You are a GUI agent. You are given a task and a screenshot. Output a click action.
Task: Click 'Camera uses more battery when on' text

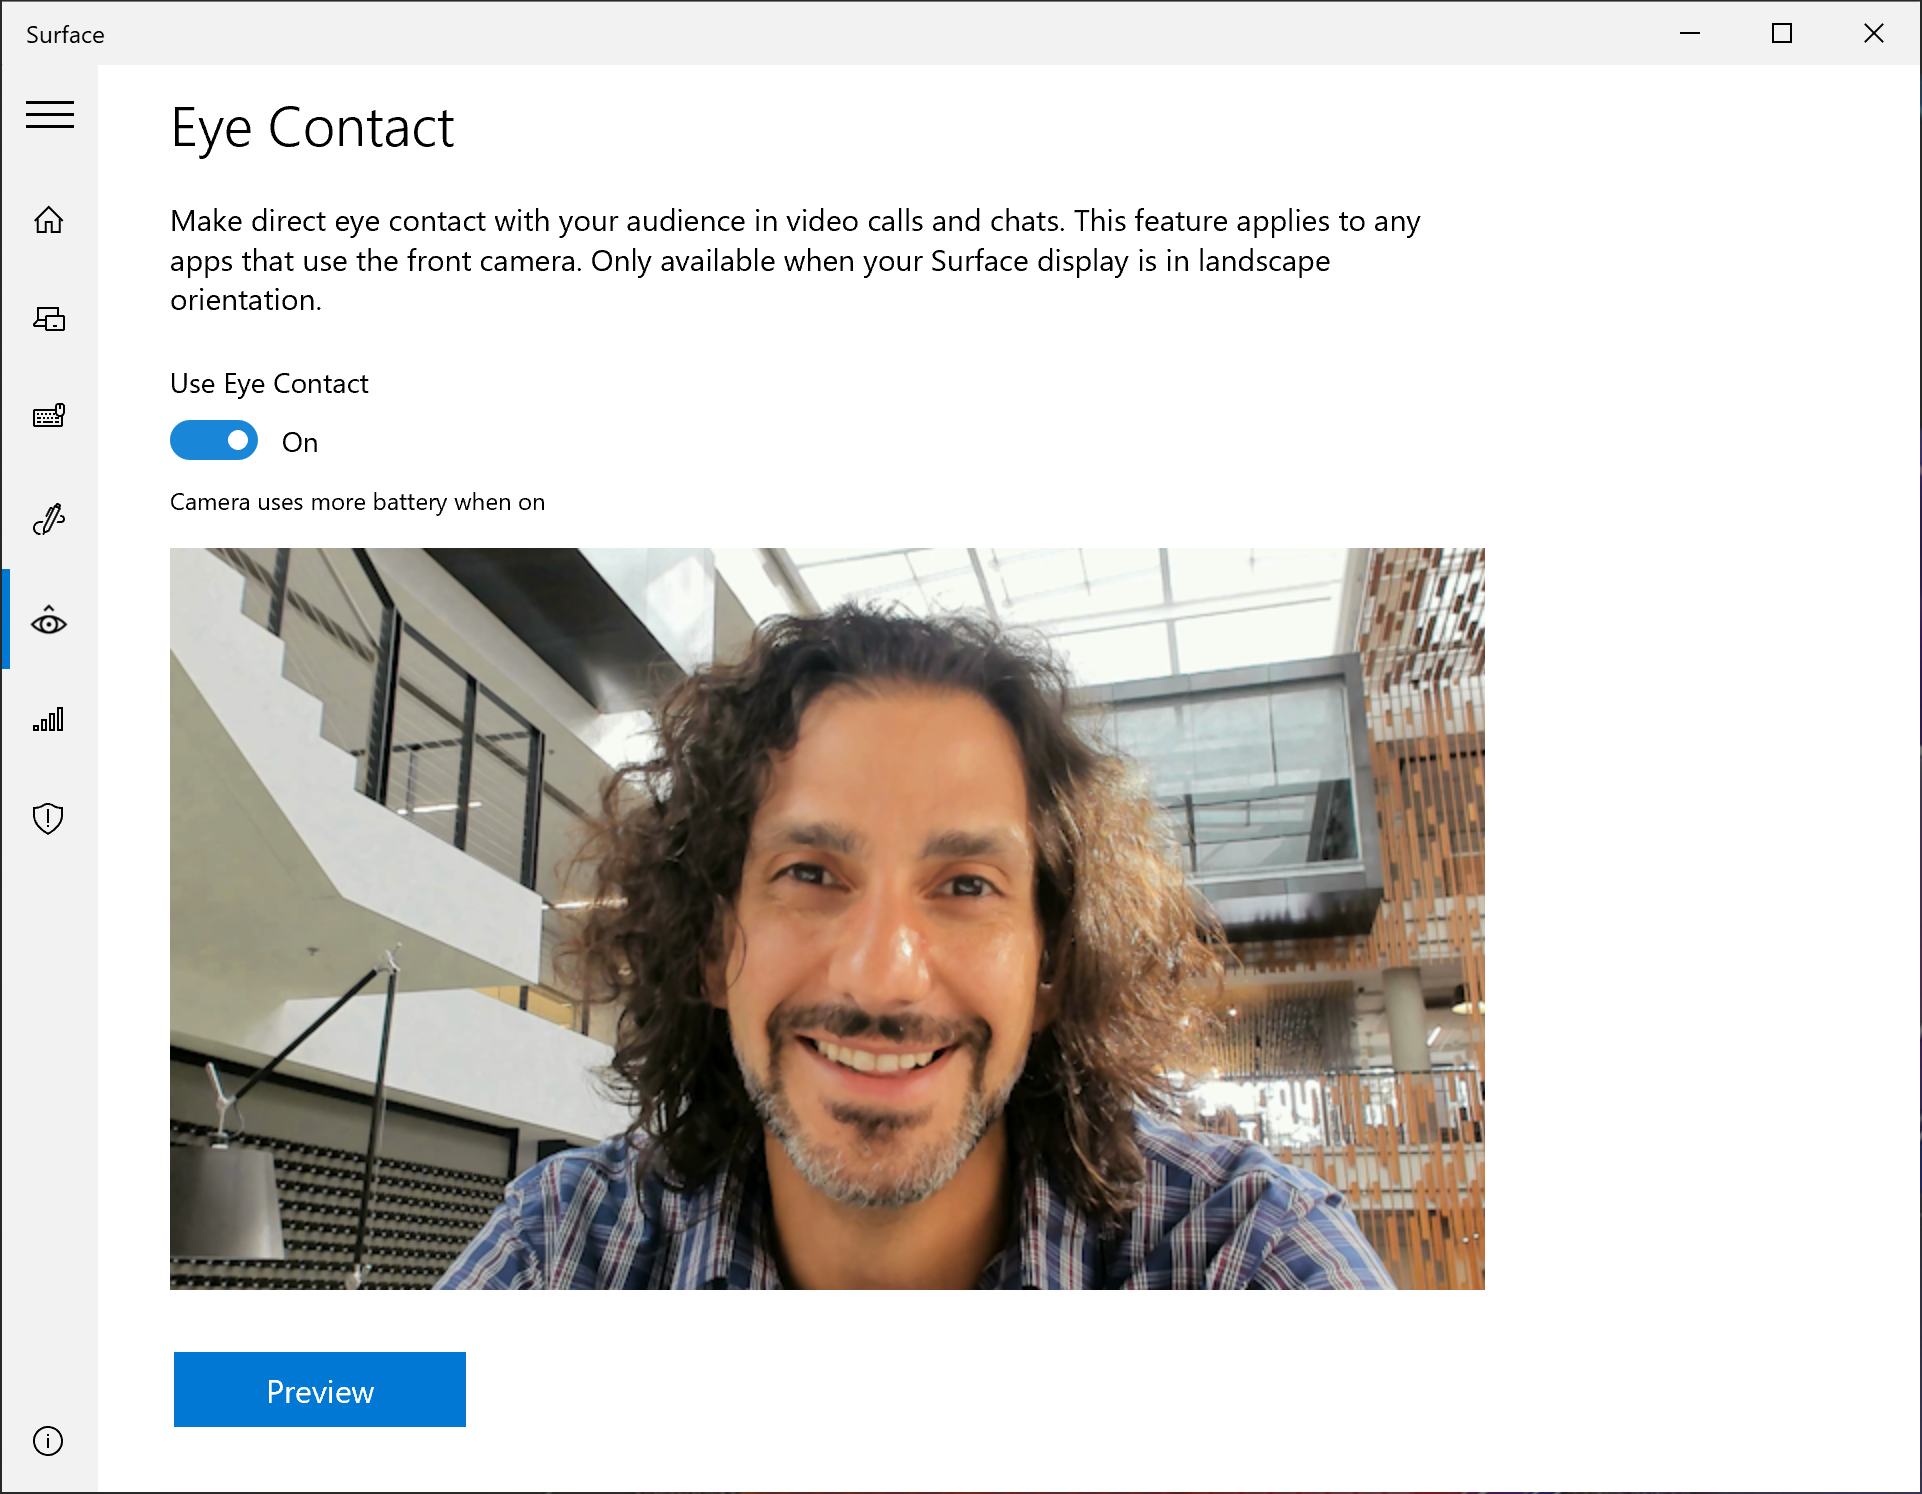(357, 502)
